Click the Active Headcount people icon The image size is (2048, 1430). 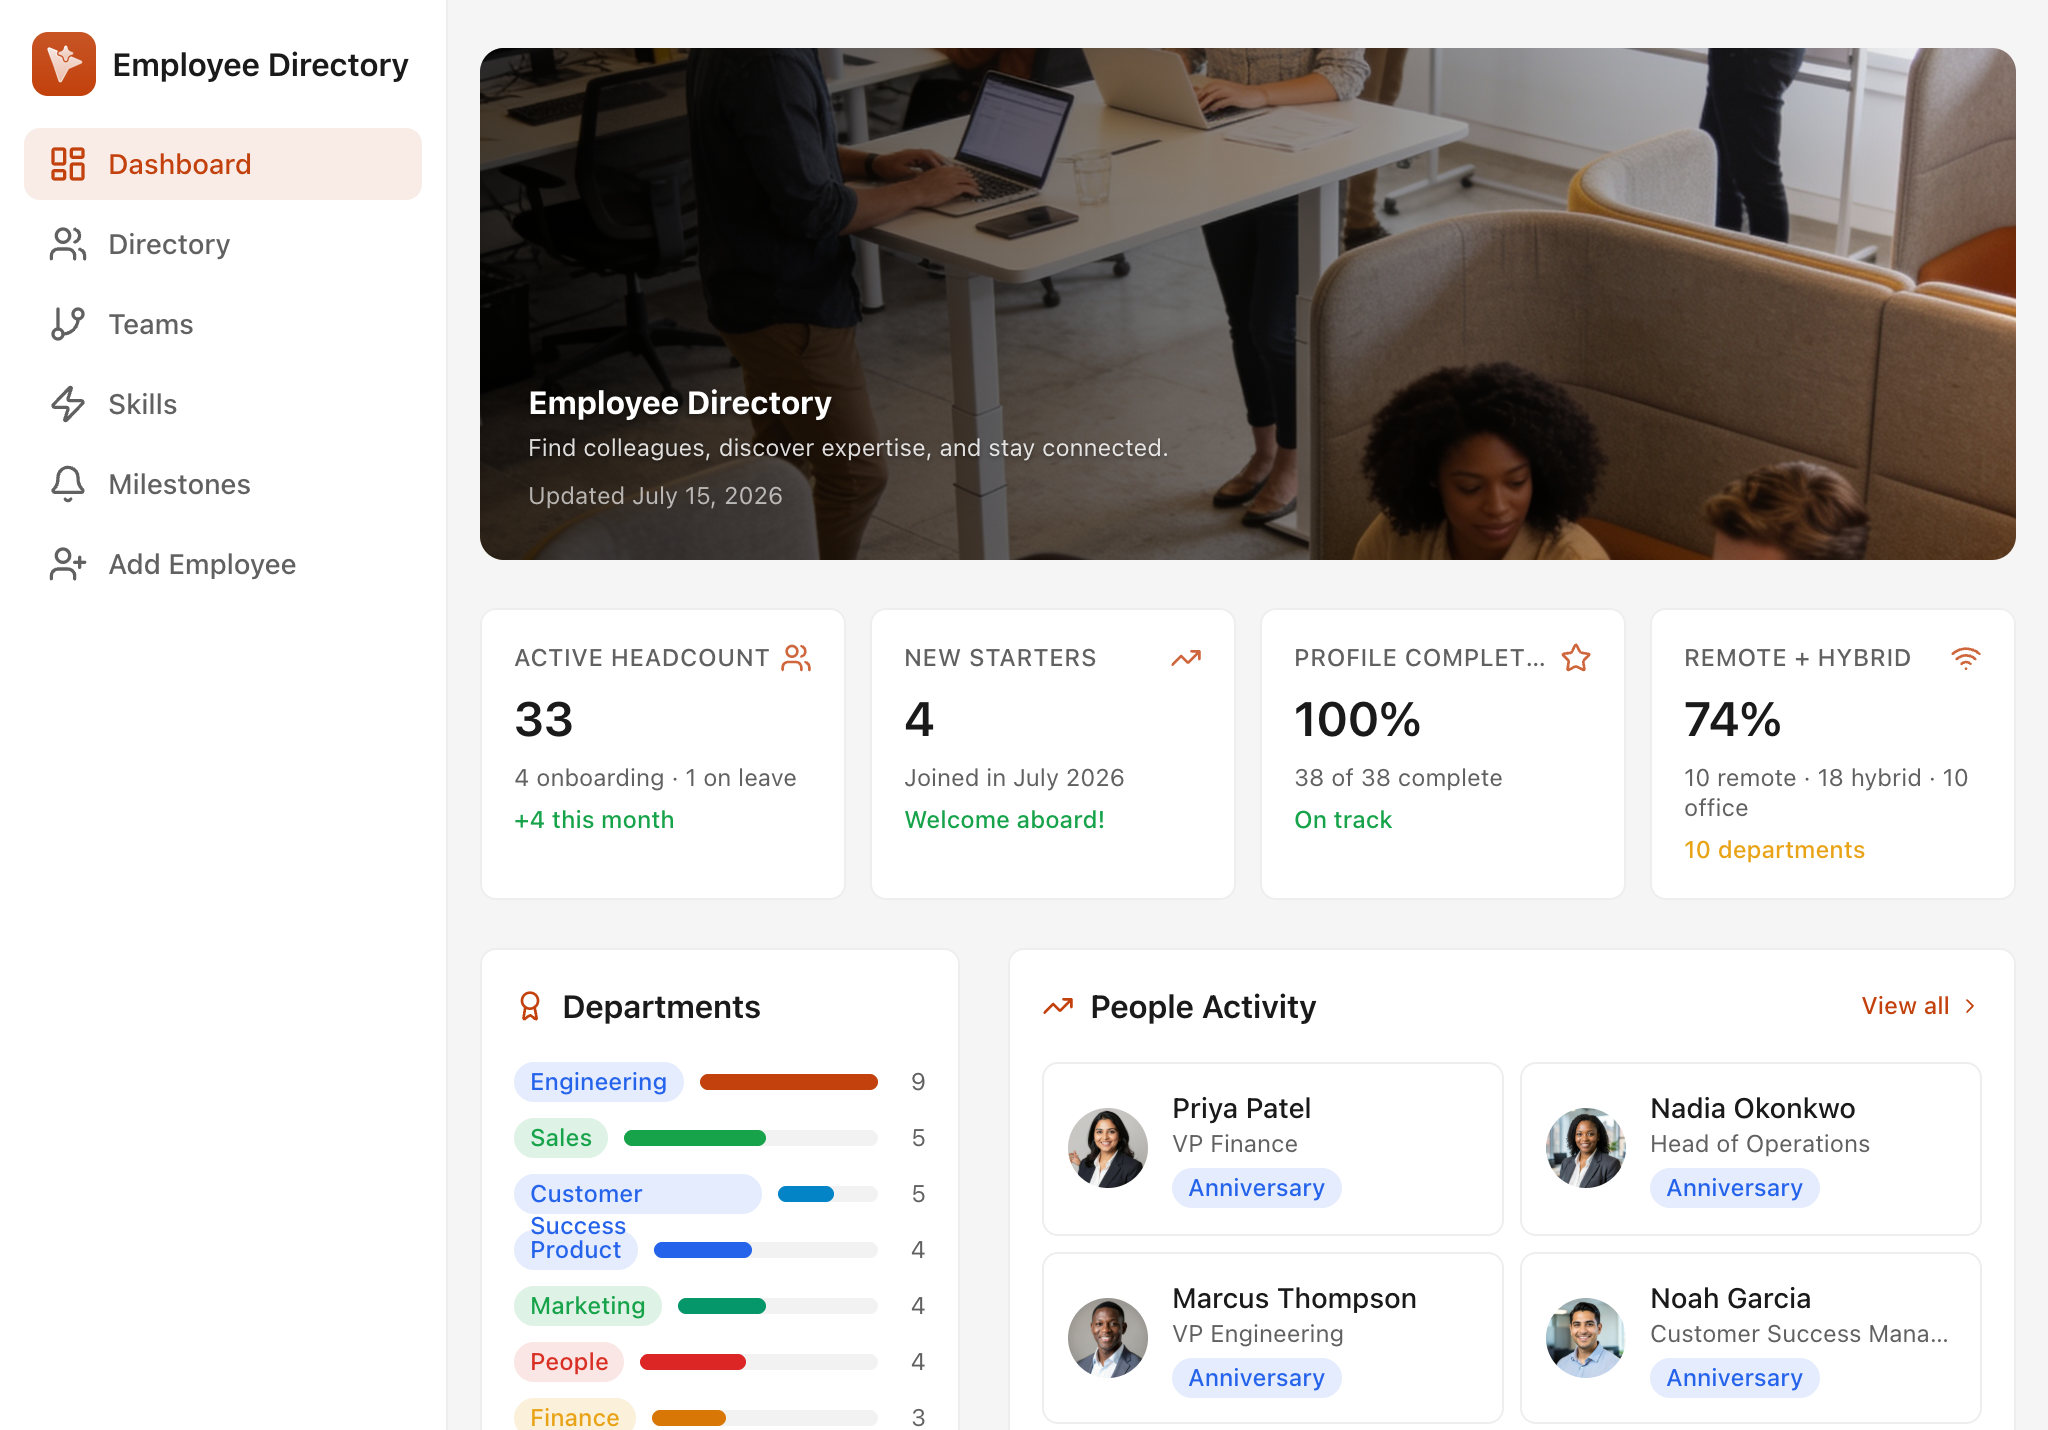pos(796,658)
